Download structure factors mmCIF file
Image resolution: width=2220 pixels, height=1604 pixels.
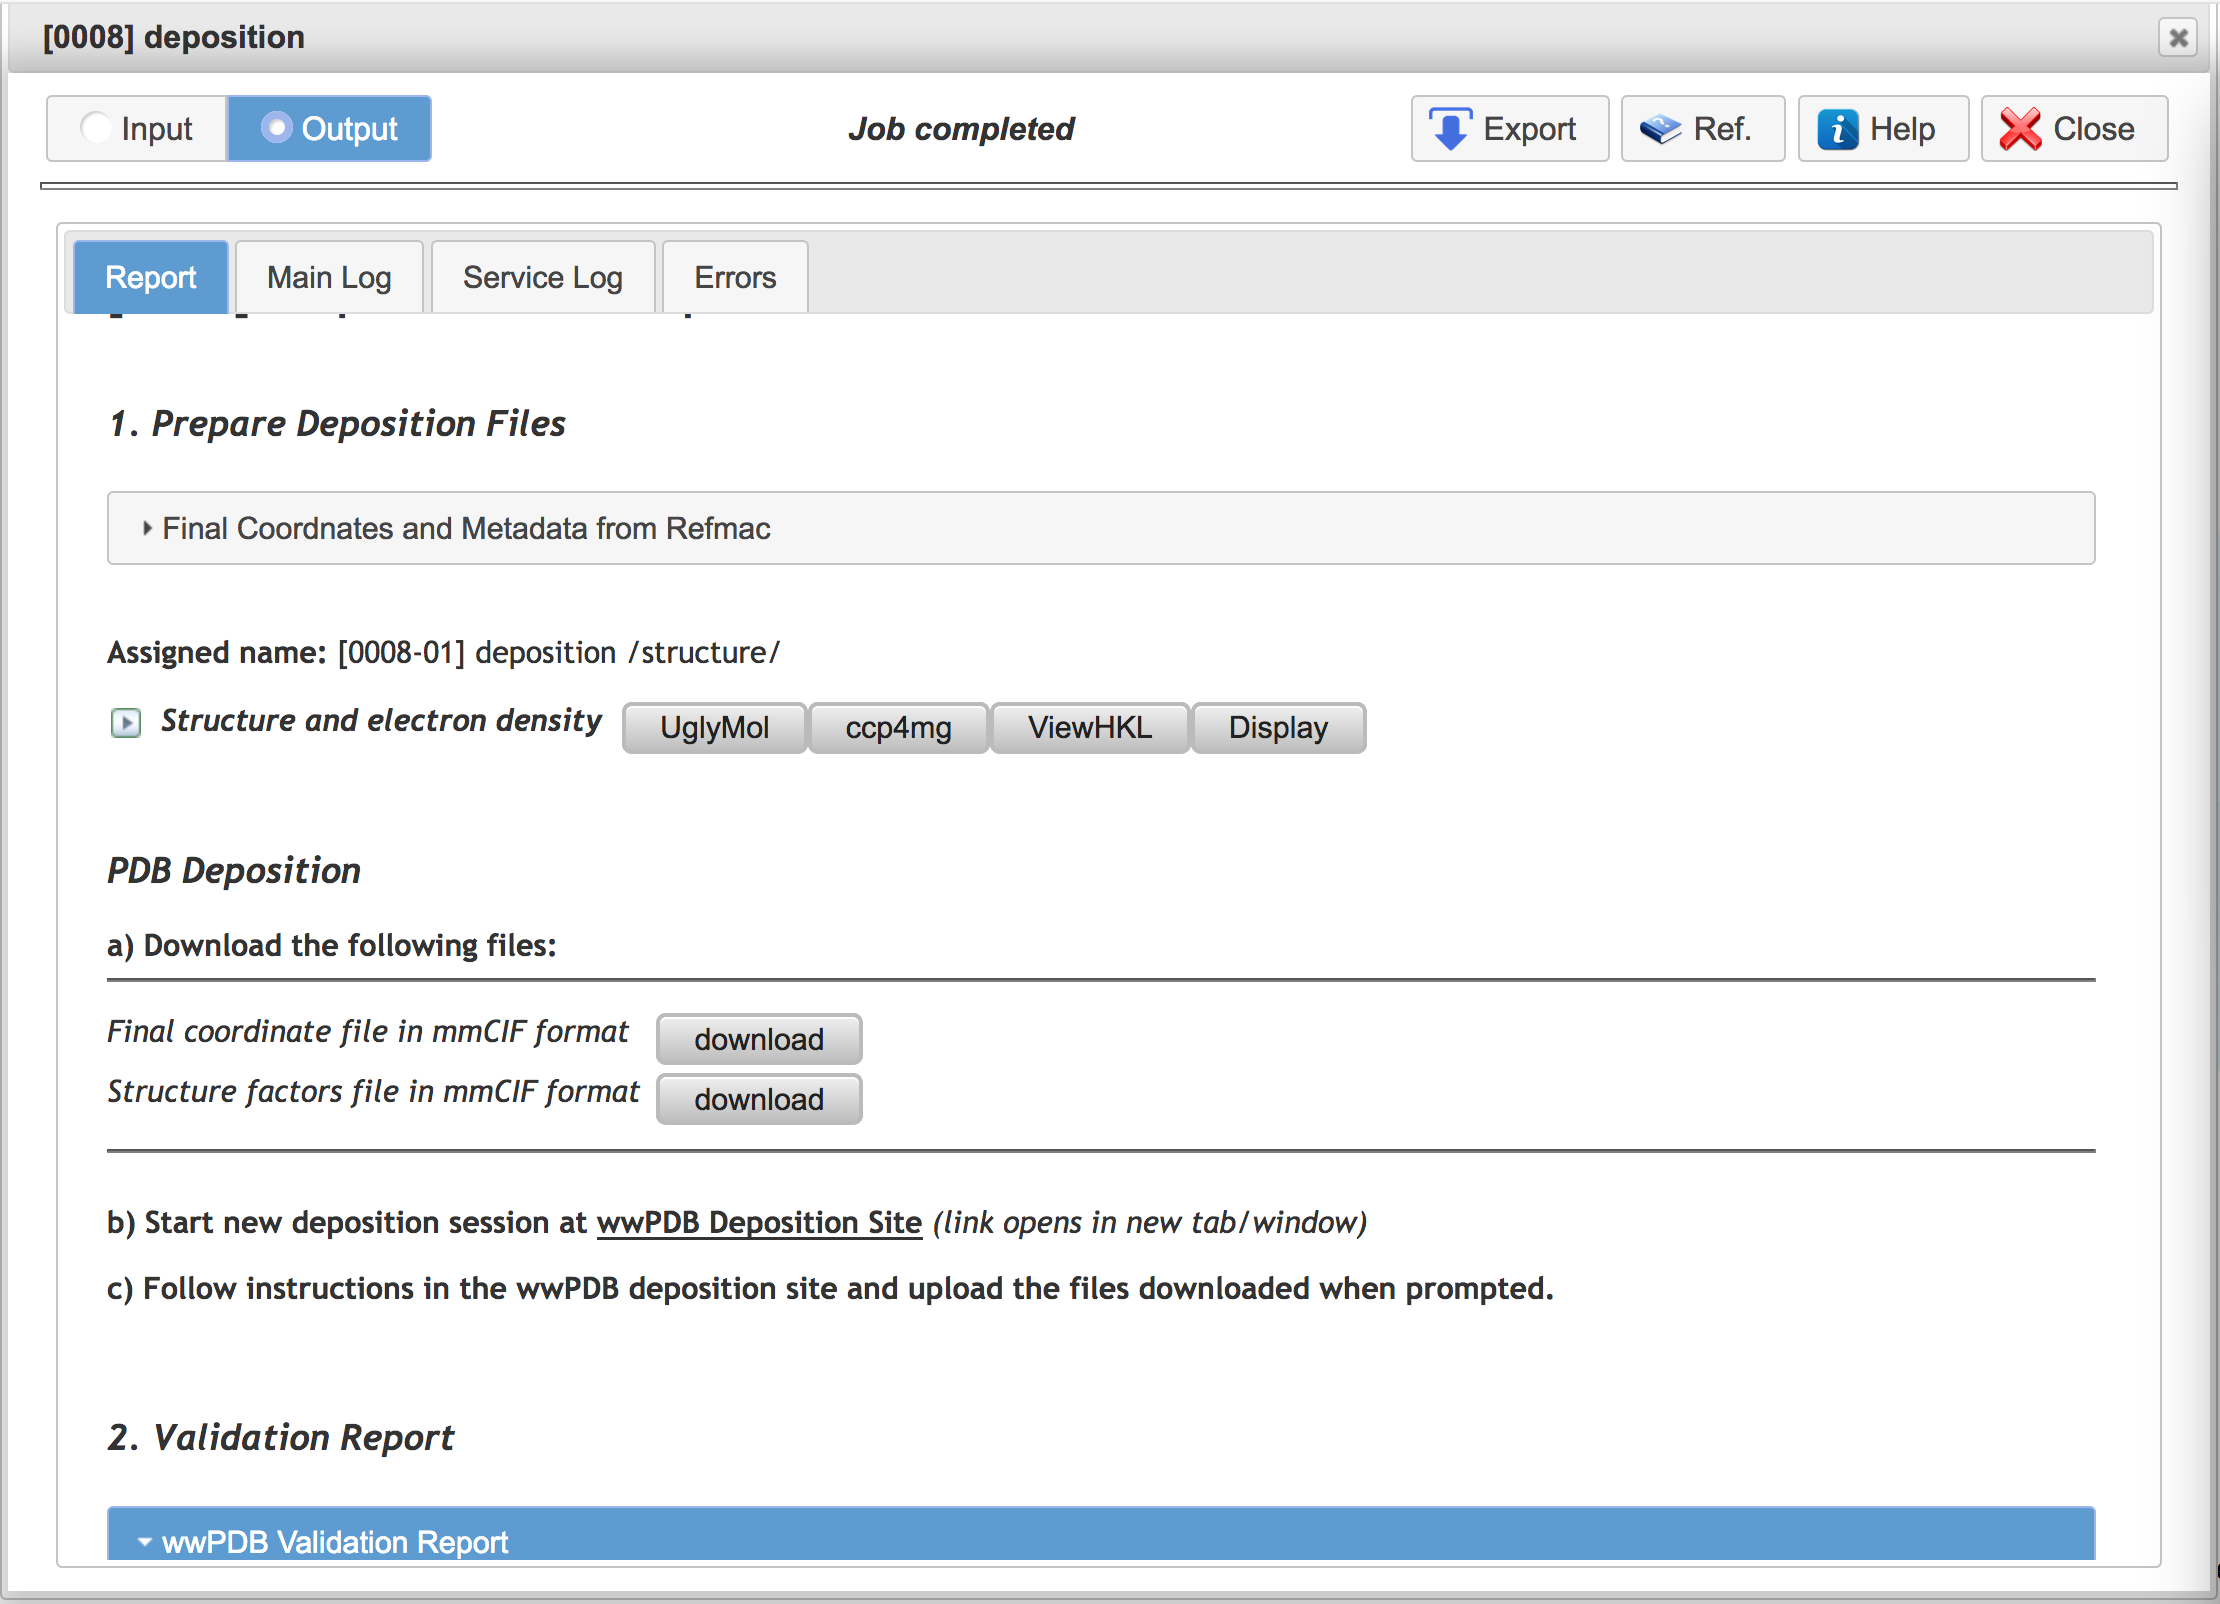[x=759, y=1100]
